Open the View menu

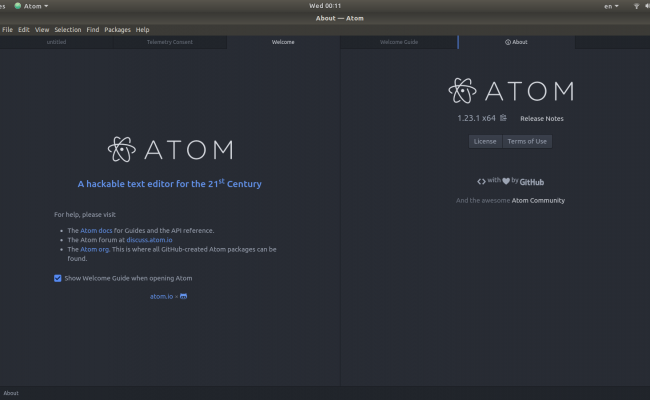[x=42, y=29]
